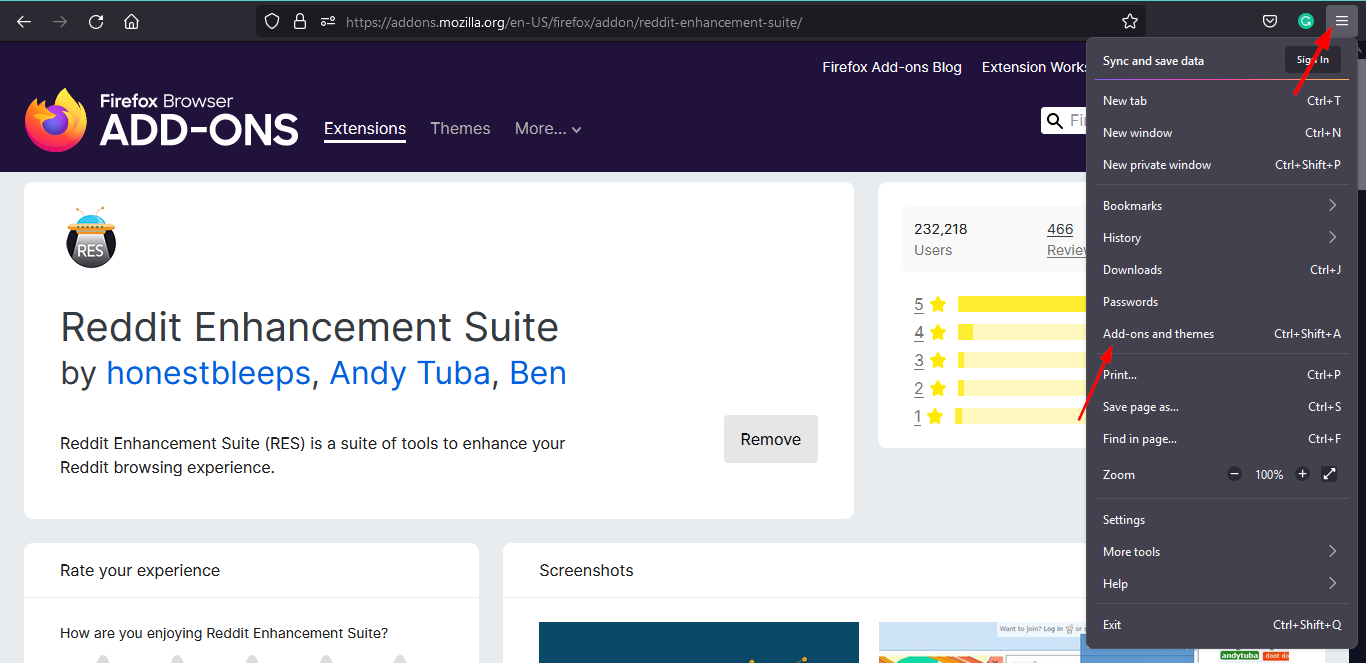Reload the page with refresh icon

click(x=96, y=21)
